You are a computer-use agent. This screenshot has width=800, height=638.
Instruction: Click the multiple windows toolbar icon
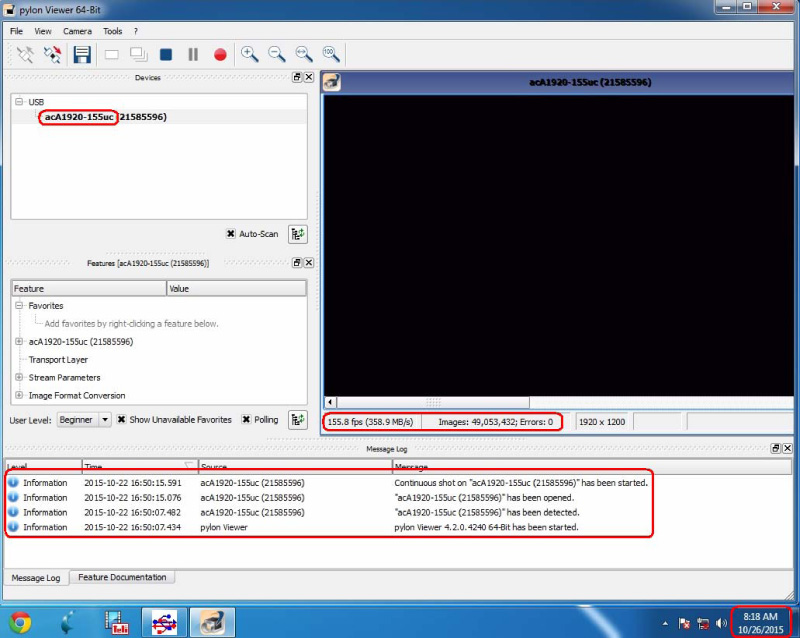pos(138,54)
